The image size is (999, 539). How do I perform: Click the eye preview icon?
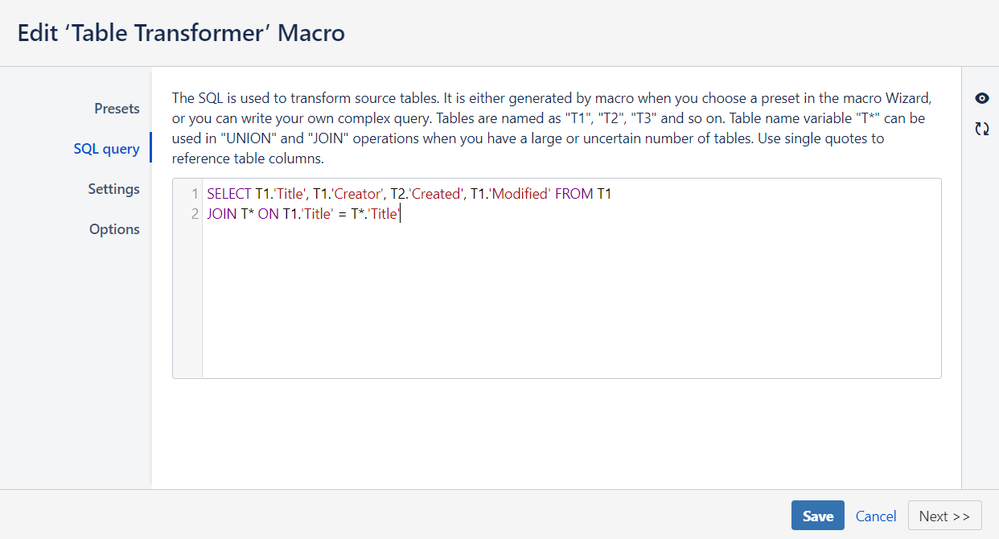(982, 98)
